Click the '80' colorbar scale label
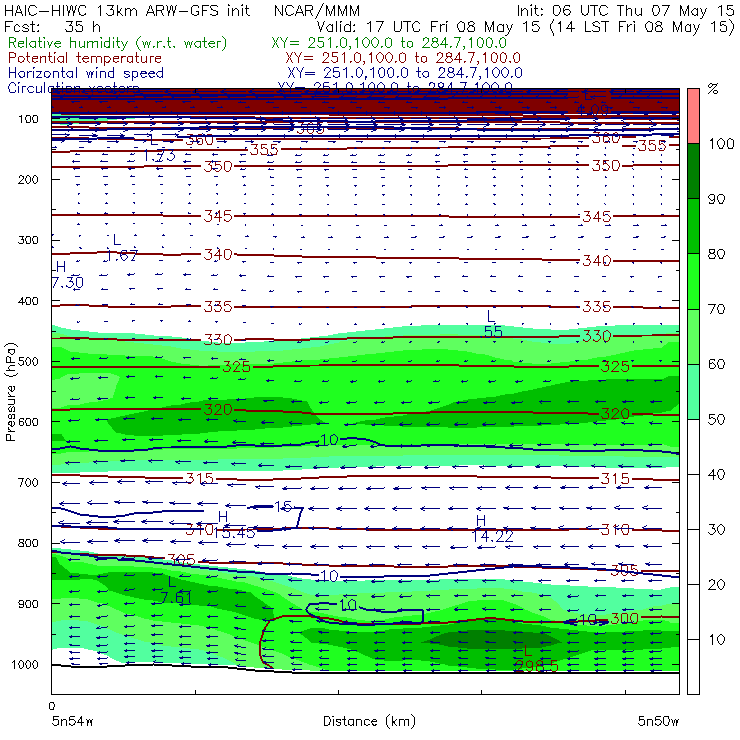740x740 pixels. pyautogui.click(x=716, y=254)
